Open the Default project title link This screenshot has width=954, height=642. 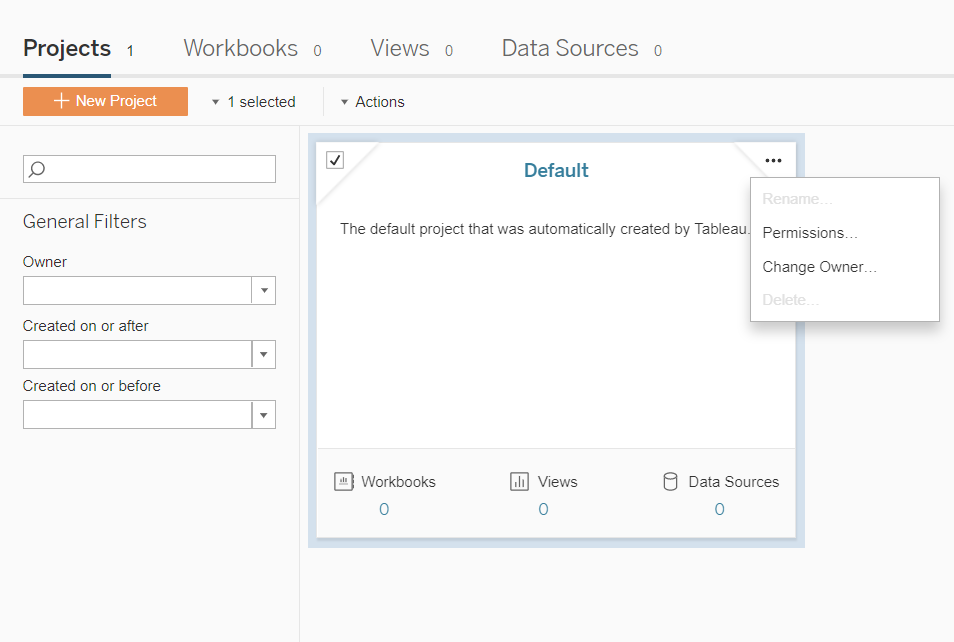click(x=556, y=171)
